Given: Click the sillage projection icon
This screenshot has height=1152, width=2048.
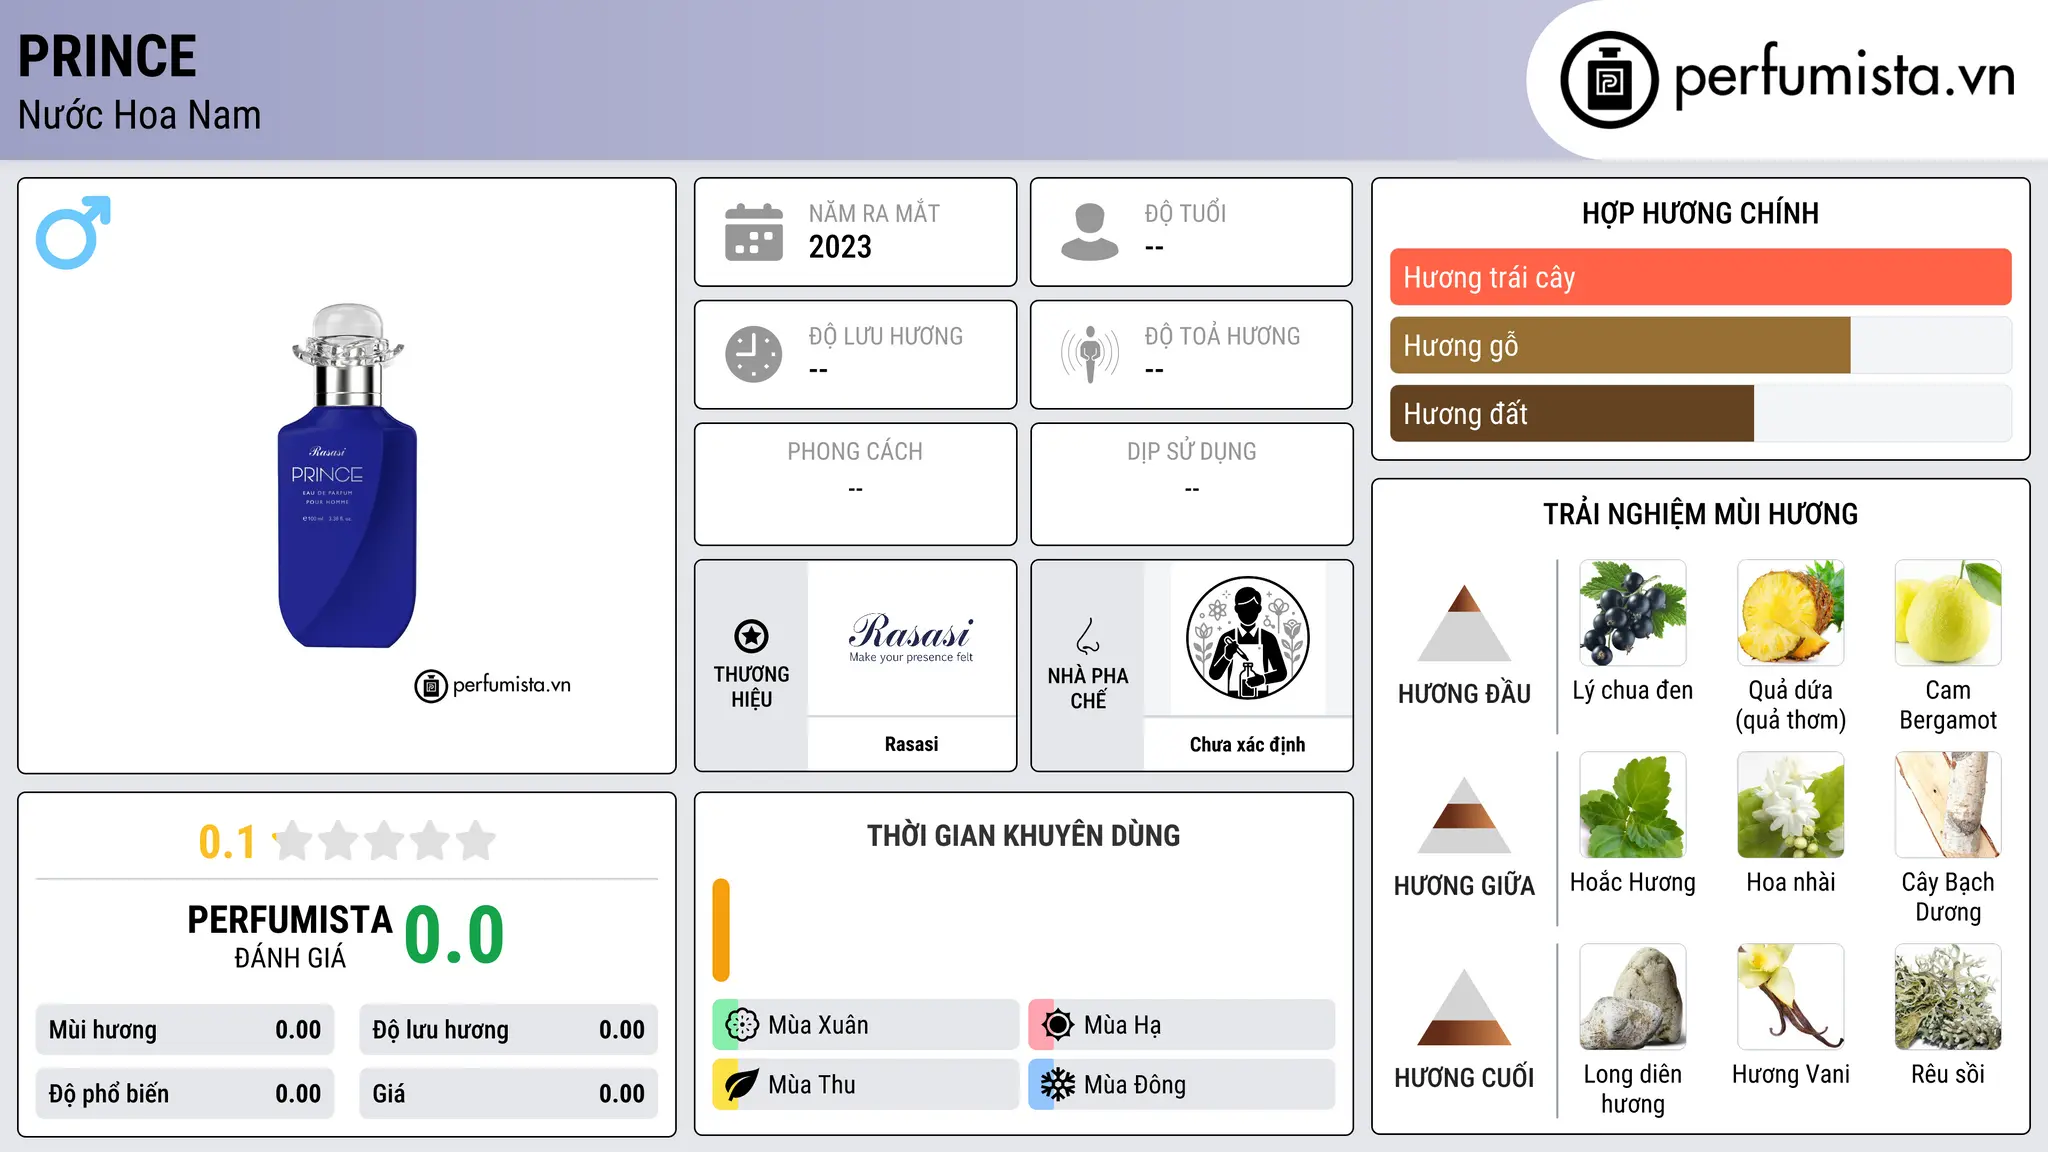Looking at the screenshot, I should click(x=1089, y=354).
